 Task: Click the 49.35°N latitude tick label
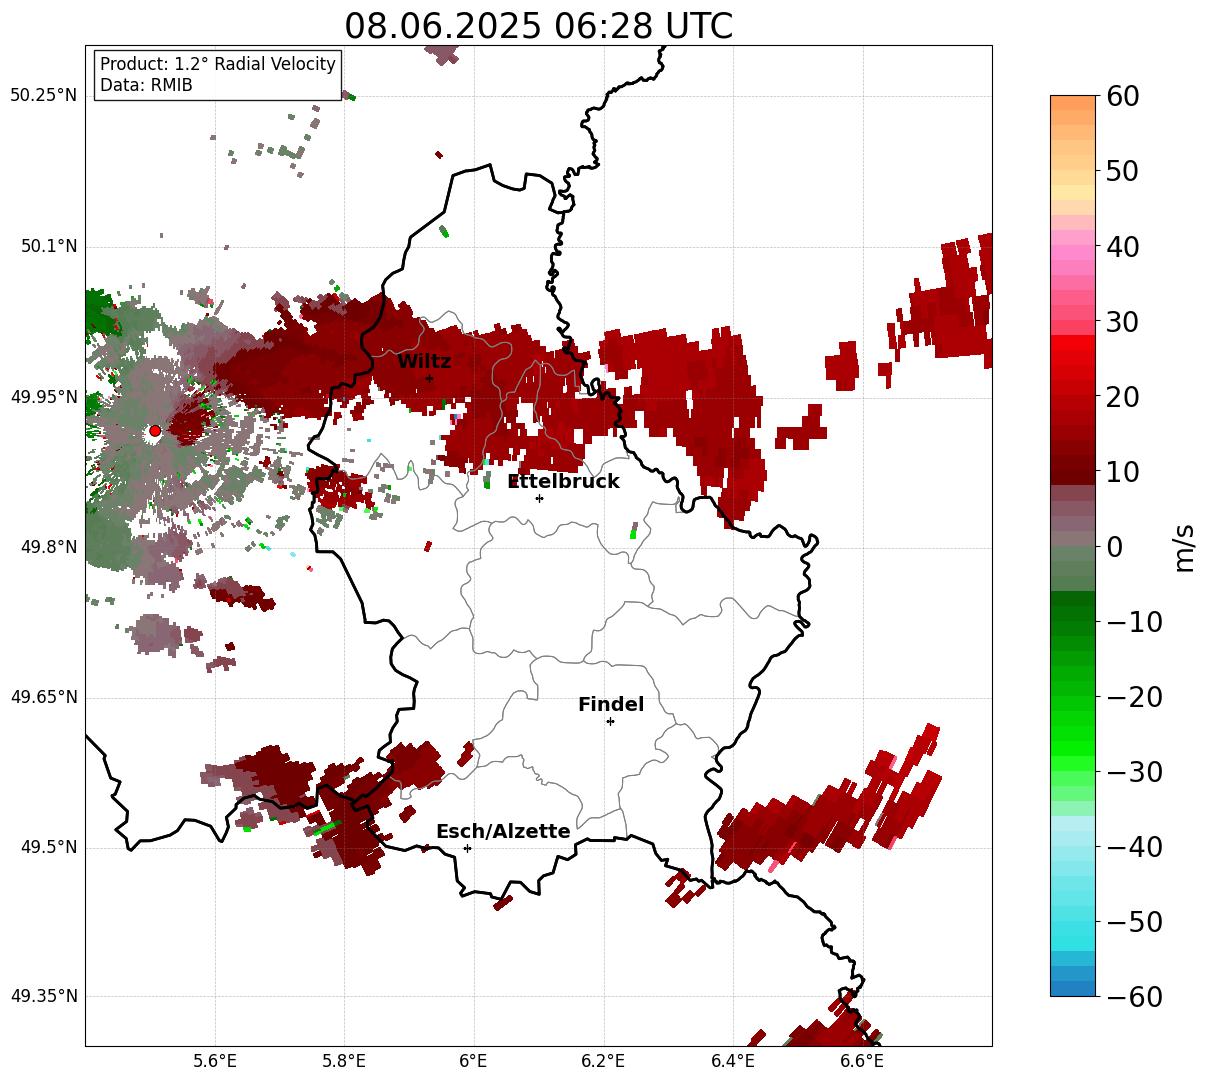click(43, 996)
